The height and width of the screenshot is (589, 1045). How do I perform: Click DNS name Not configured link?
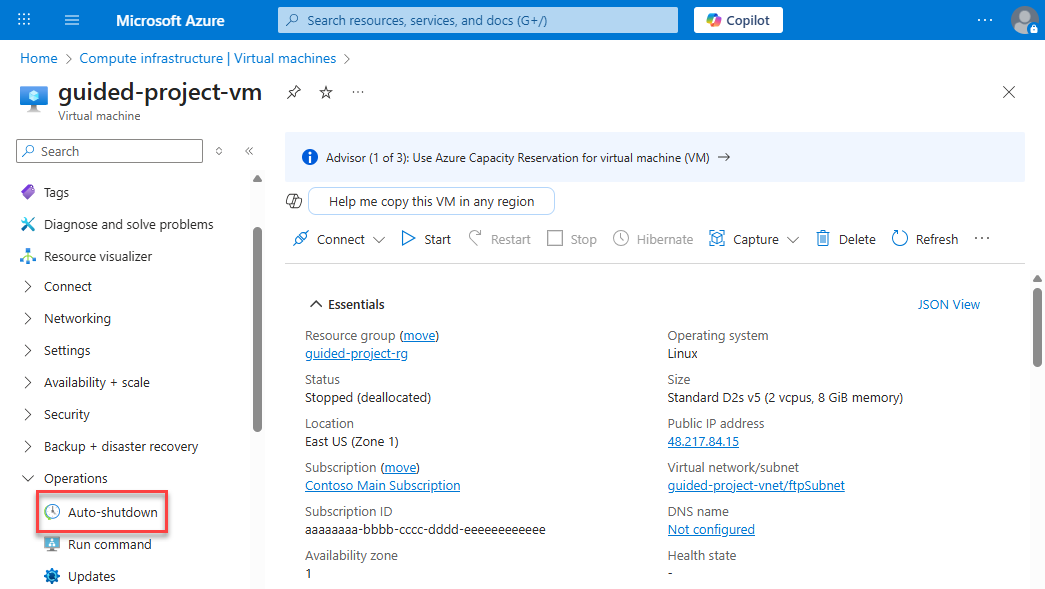(x=711, y=530)
